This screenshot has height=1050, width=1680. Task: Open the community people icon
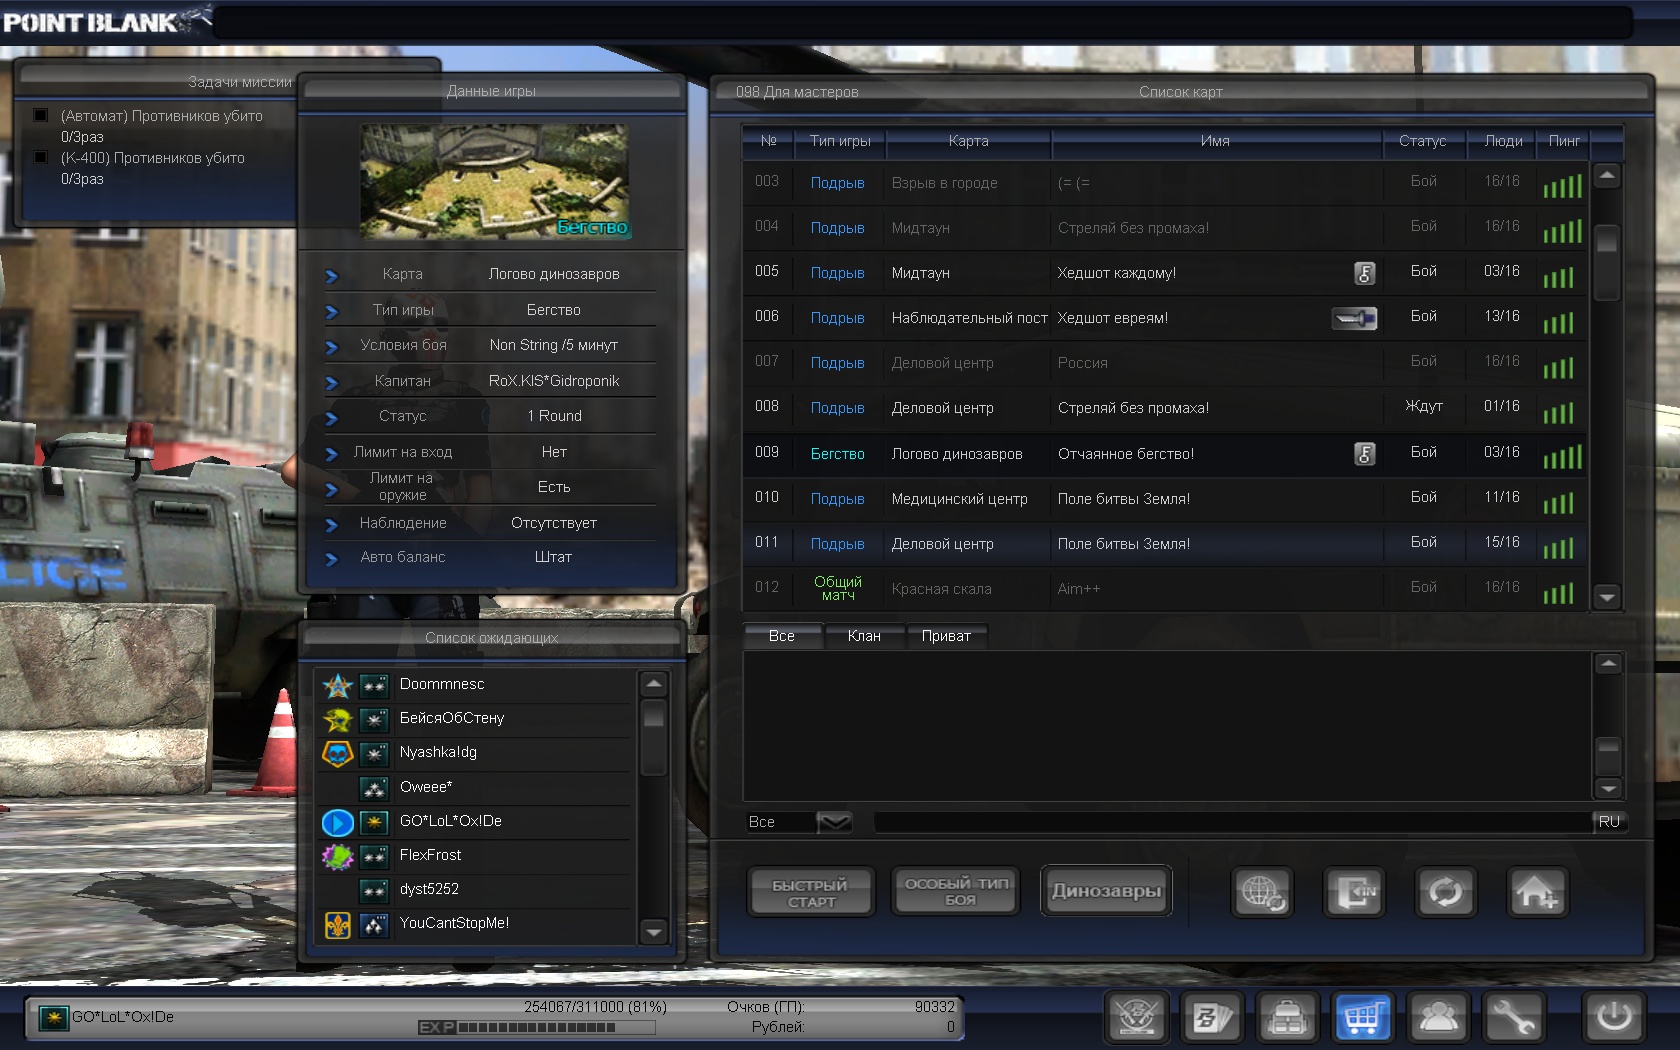point(1438,1018)
